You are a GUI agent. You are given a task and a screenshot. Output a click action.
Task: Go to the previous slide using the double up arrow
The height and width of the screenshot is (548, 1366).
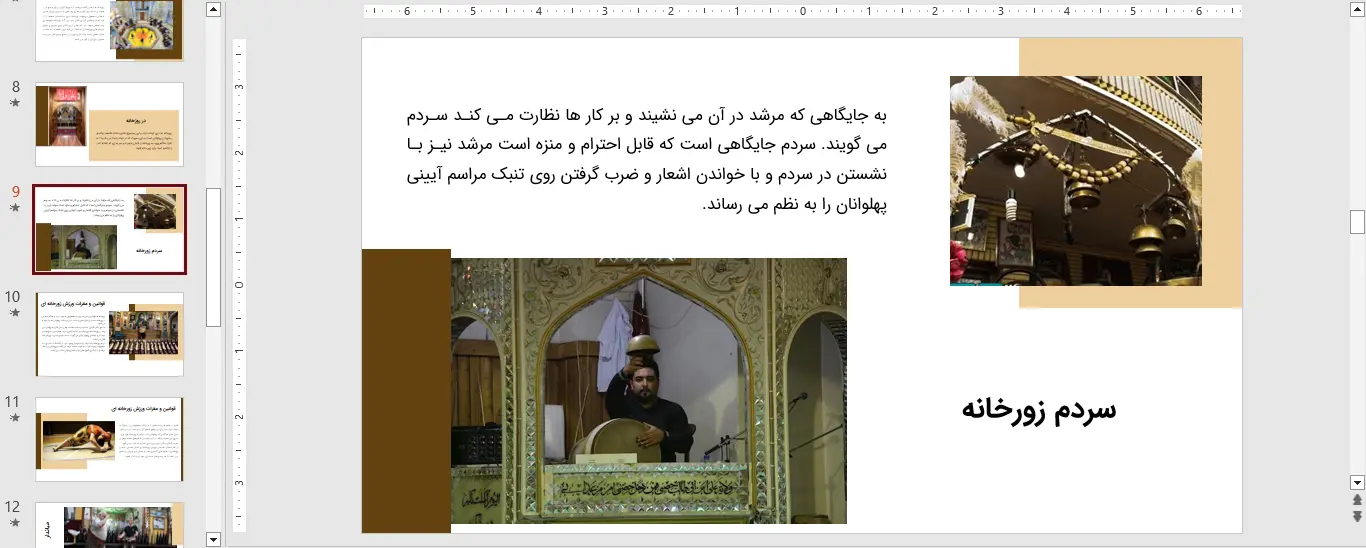[x=1357, y=499]
